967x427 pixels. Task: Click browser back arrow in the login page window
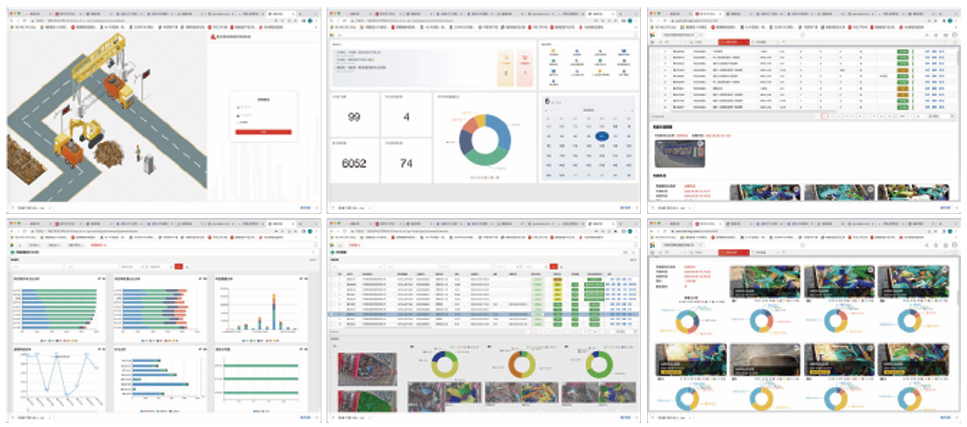(x=12, y=20)
